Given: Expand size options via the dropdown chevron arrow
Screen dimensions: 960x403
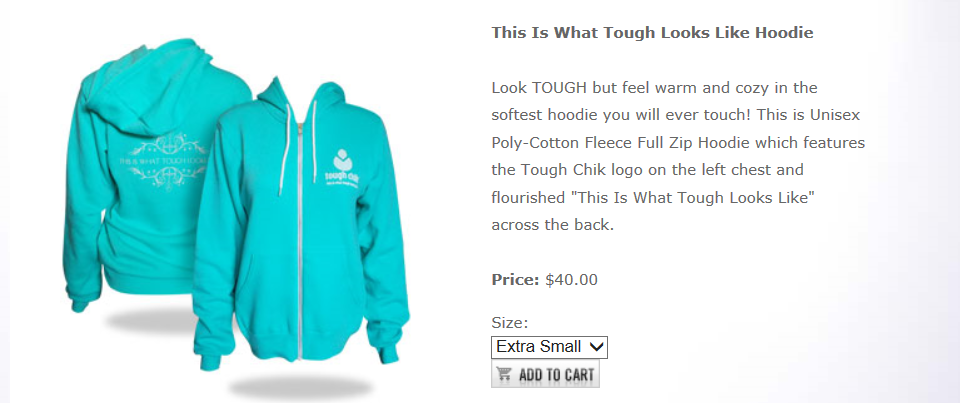Looking at the screenshot, I should tap(596, 347).
